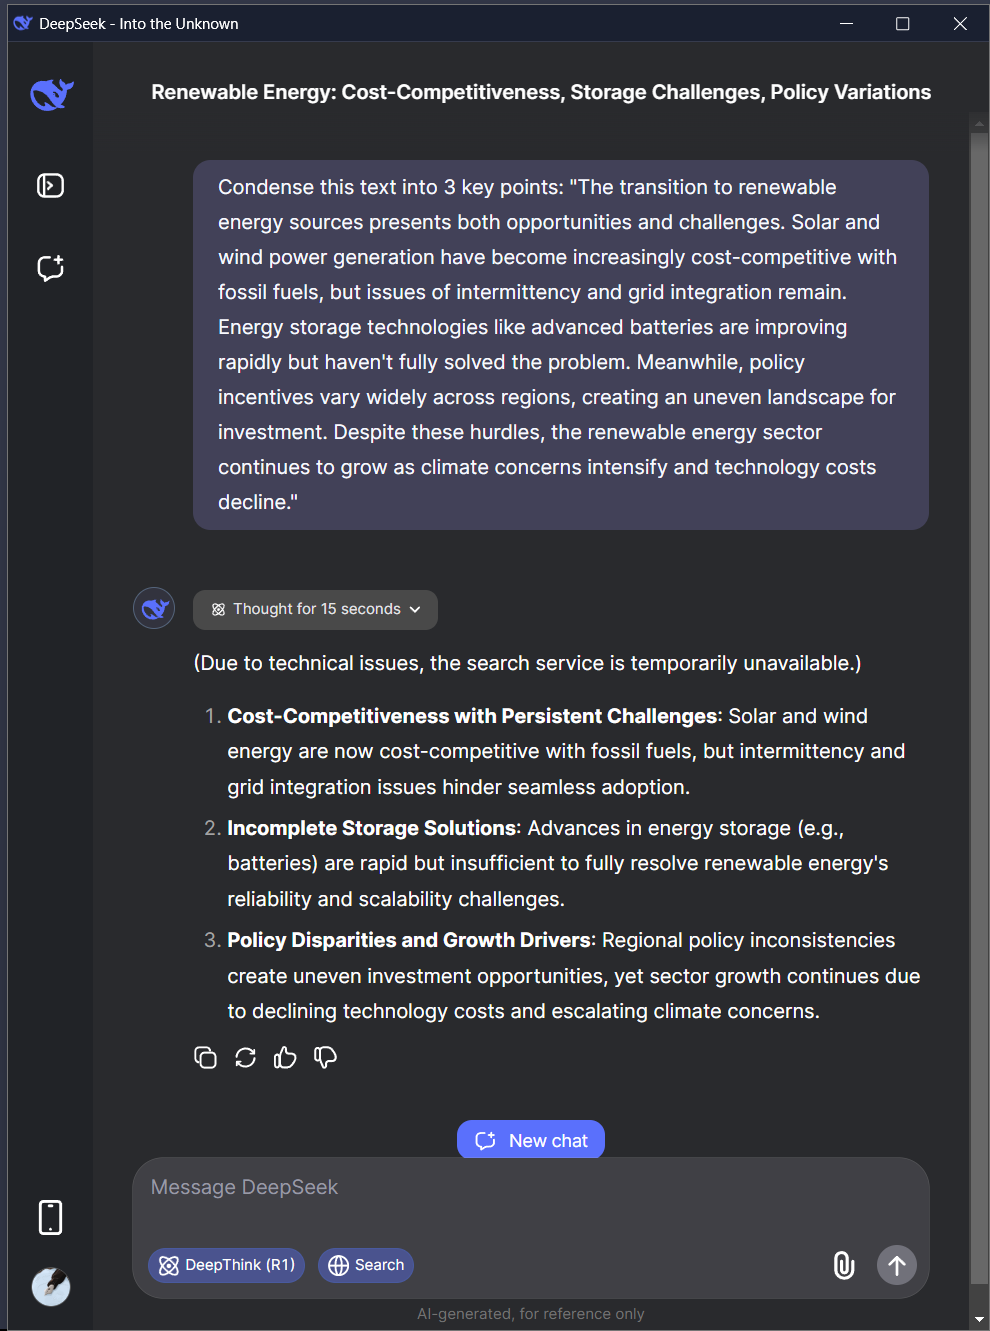Click the chevron next to thought duration

(x=415, y=609)
